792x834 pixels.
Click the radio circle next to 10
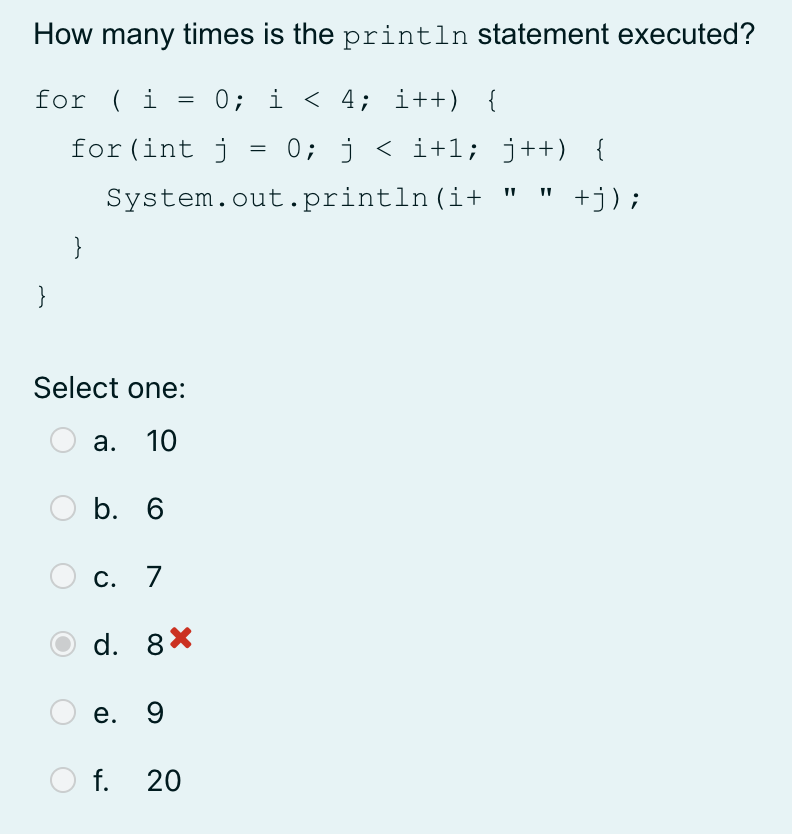63,440
